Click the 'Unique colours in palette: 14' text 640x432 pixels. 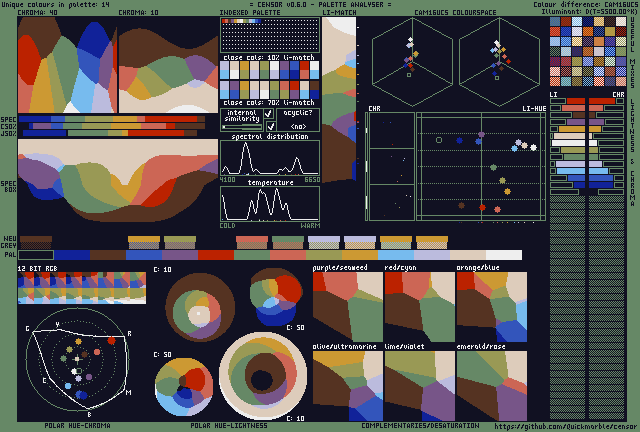point(55,4)
